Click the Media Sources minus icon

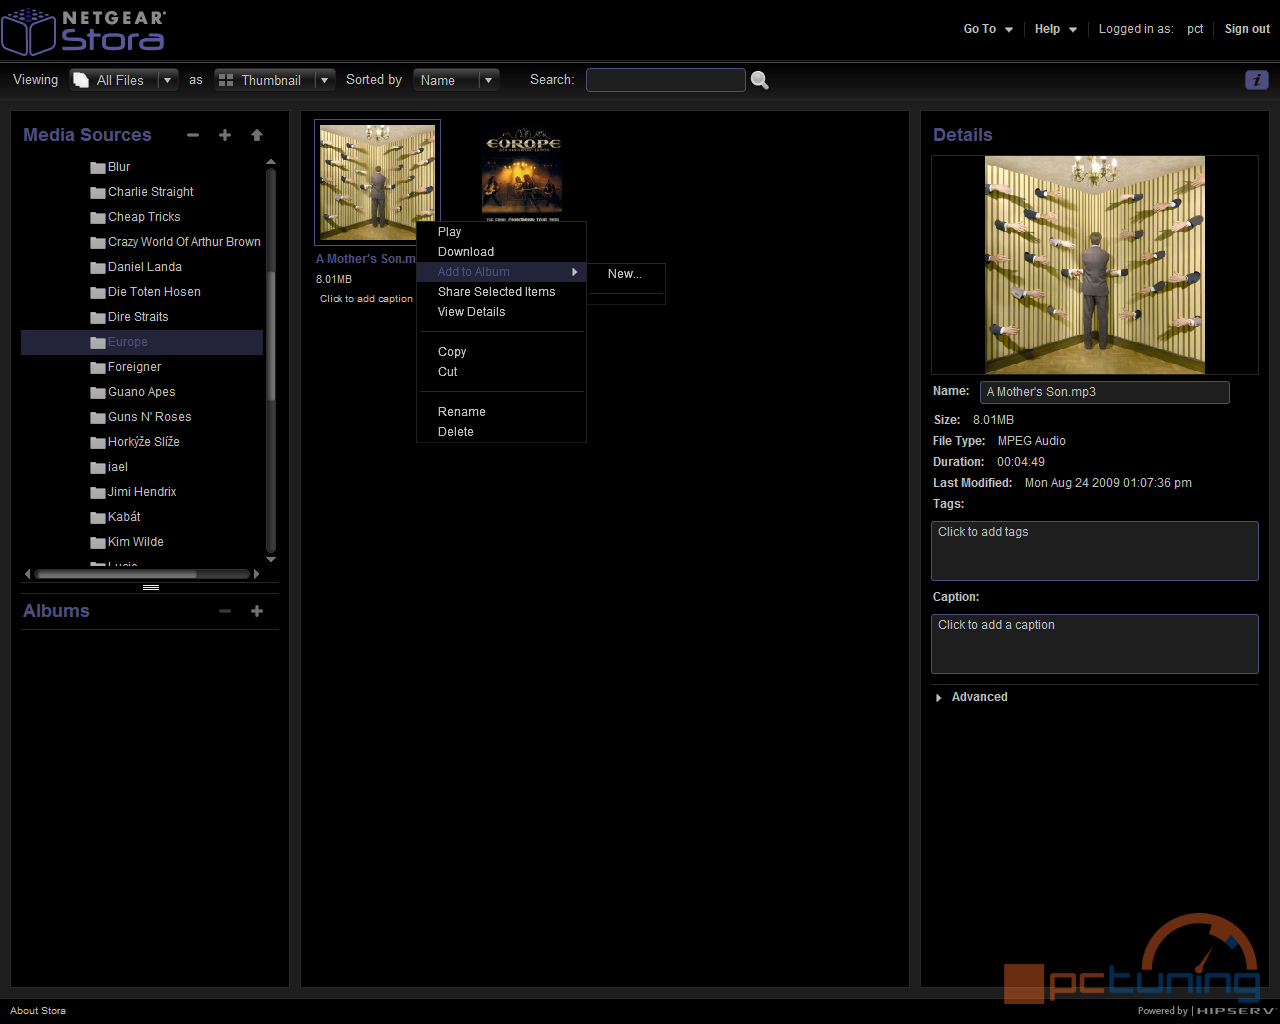[x=193, y=135]
